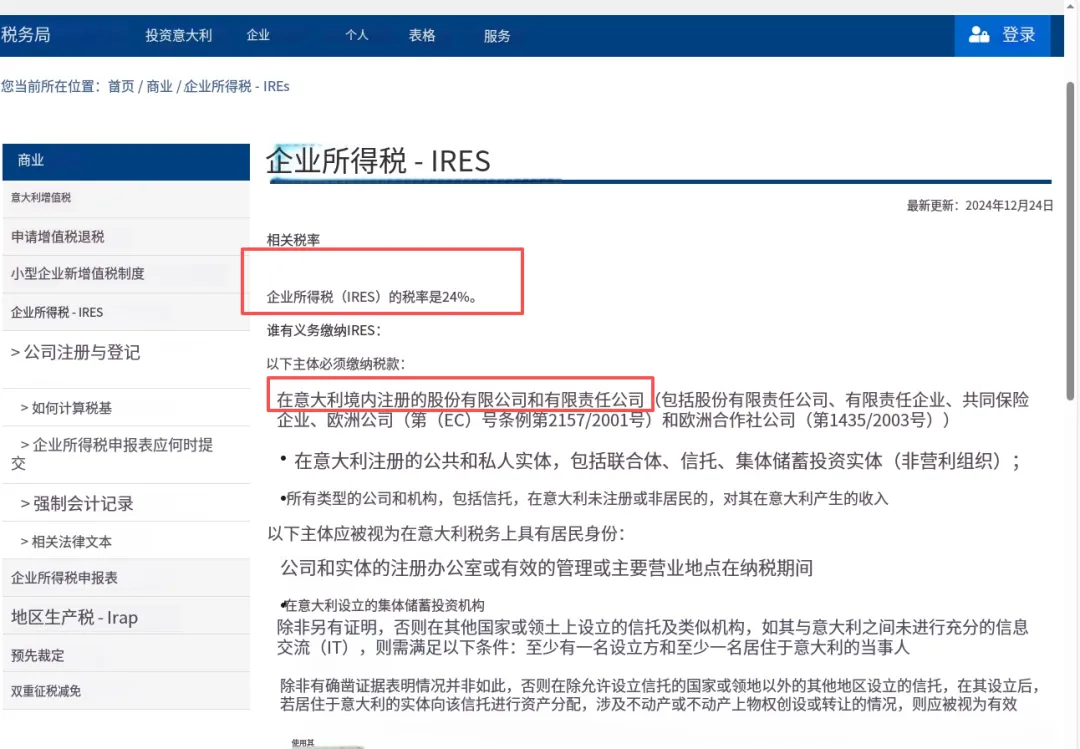This screenshot has height=749, width=1080.
Task: Open the 投资意大利 menu
Action: coord(180,34)
